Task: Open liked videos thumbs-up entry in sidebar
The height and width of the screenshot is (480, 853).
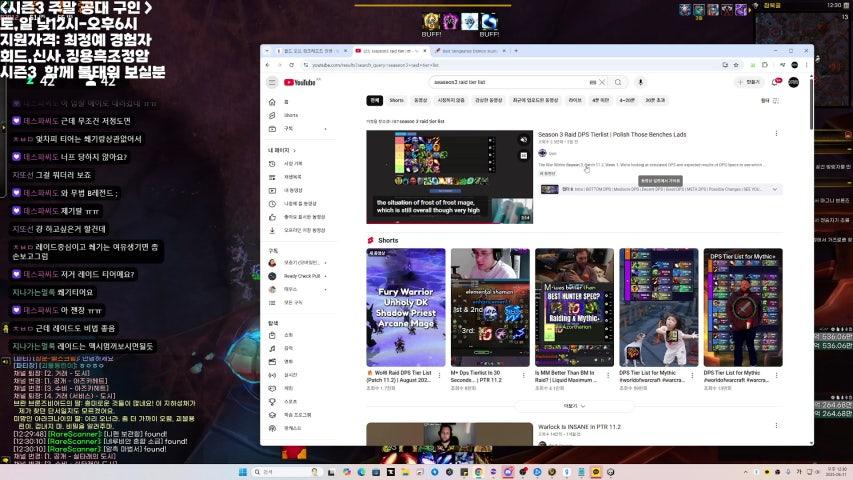Action: (299, 217)
